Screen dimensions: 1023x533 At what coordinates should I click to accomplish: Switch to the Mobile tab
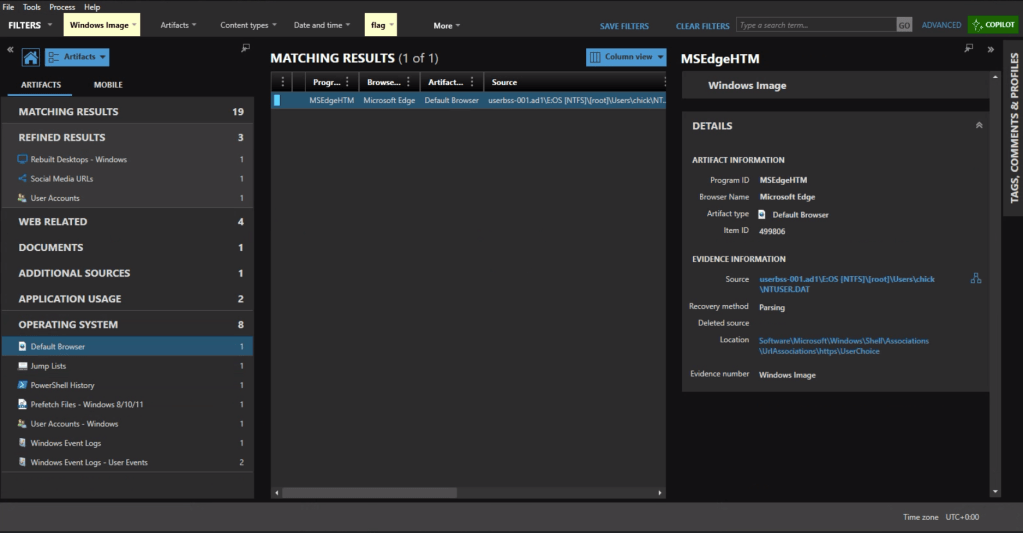(108, 85)
